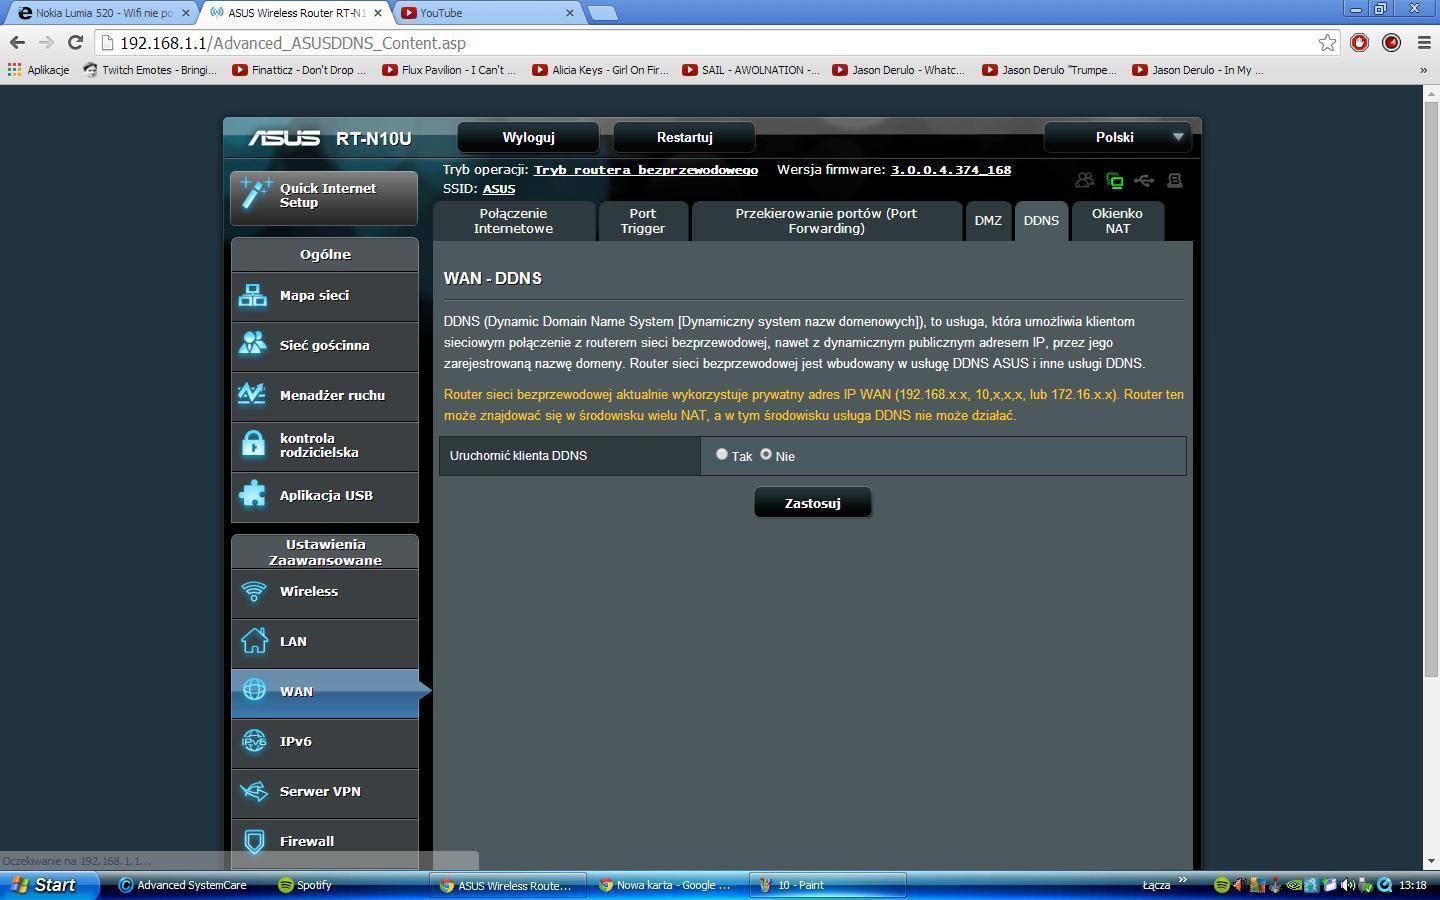Click the Aplikacja USB puzzle piece icon
The image size is (1440, 900).
pyautogui.click(x=253, y=495)
